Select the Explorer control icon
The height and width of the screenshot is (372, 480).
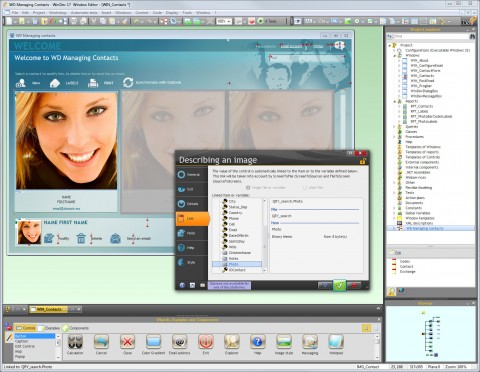coord(232,342)
